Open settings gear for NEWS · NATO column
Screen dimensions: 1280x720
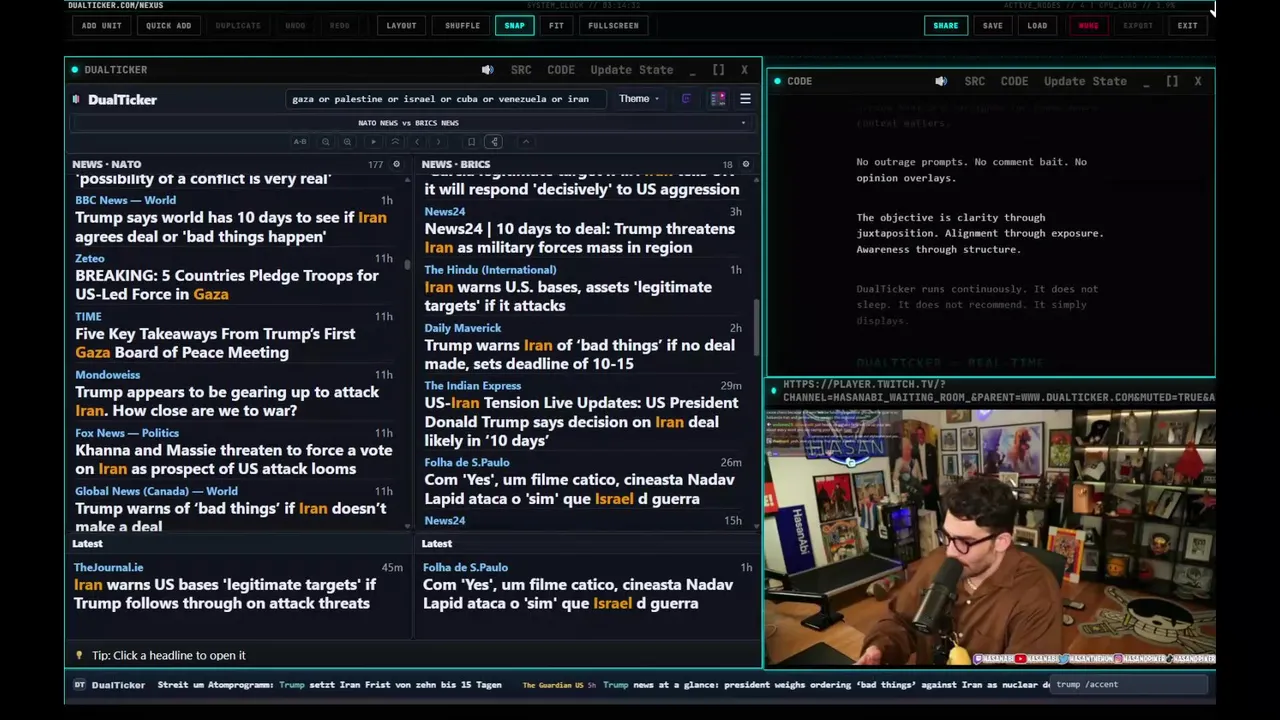point(396,164)
